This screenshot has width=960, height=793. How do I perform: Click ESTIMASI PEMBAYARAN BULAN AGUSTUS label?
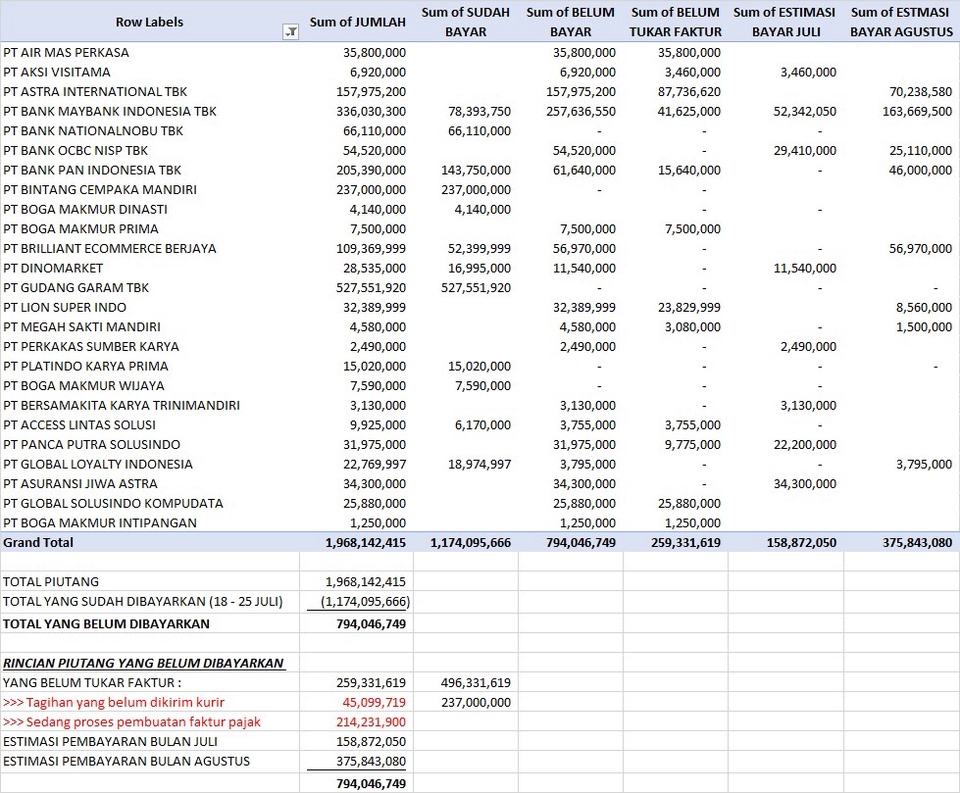[x=126, y=761]
